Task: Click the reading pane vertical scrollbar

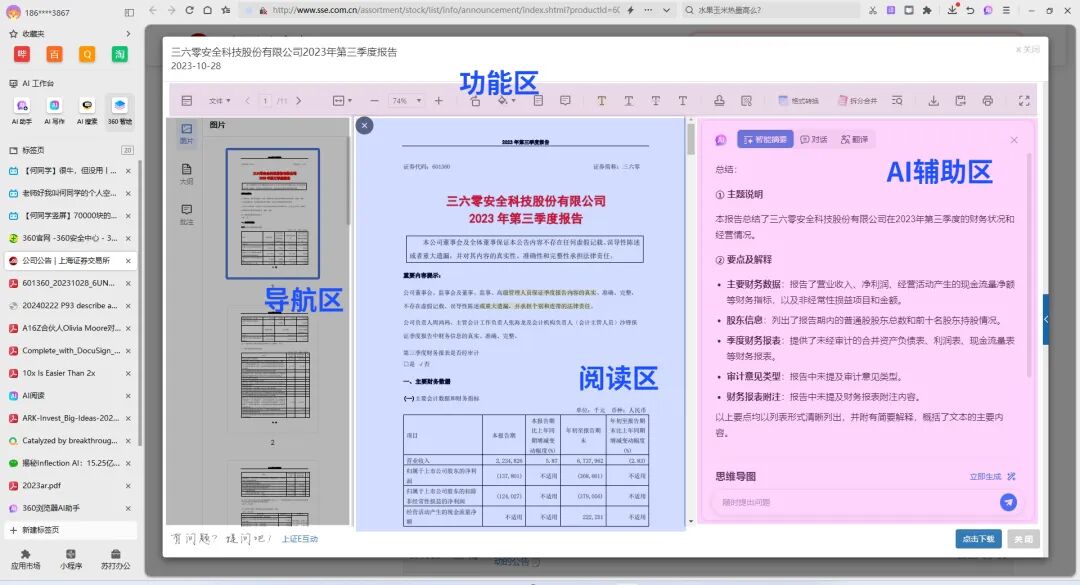Action: pyautogui.click(x=690, y=140)
